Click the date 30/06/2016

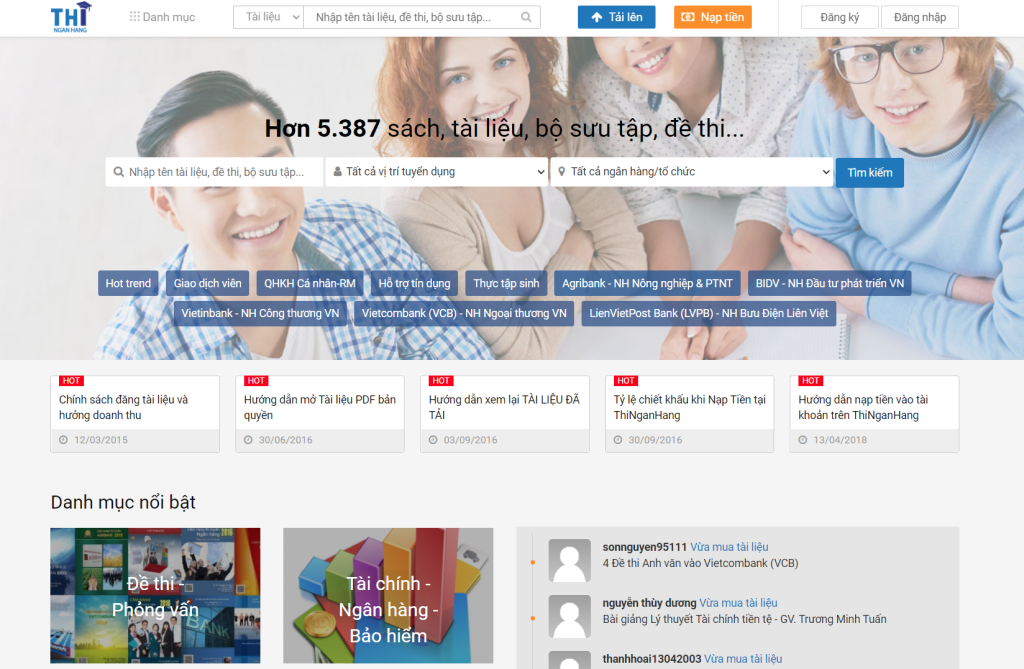[x=285, y=440]
